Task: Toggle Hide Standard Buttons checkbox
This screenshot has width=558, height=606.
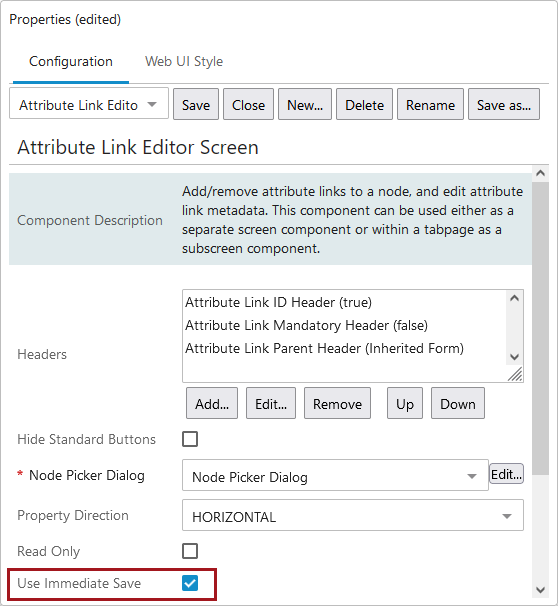Action: click(x=190, y=439)
